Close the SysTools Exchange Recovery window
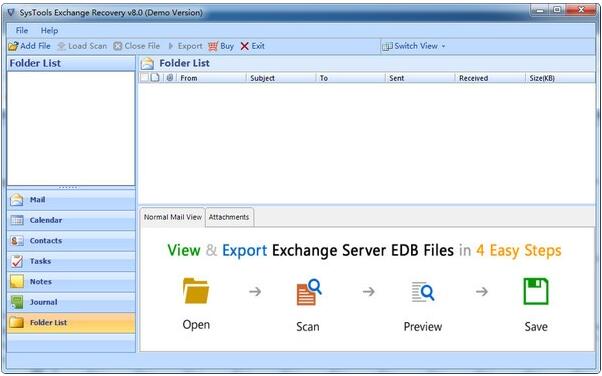The image size is (602, 376). pyautogui.click(x=581, y=10)
